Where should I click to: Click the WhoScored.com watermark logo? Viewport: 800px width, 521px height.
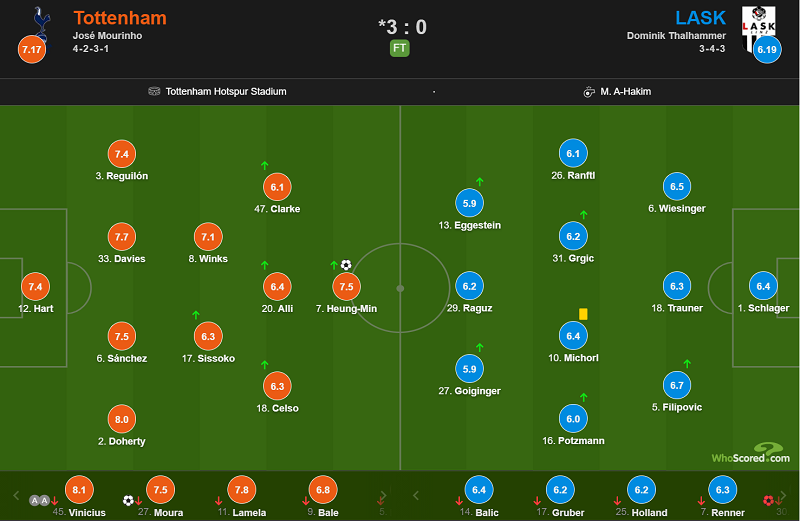(x=750, y=454)
